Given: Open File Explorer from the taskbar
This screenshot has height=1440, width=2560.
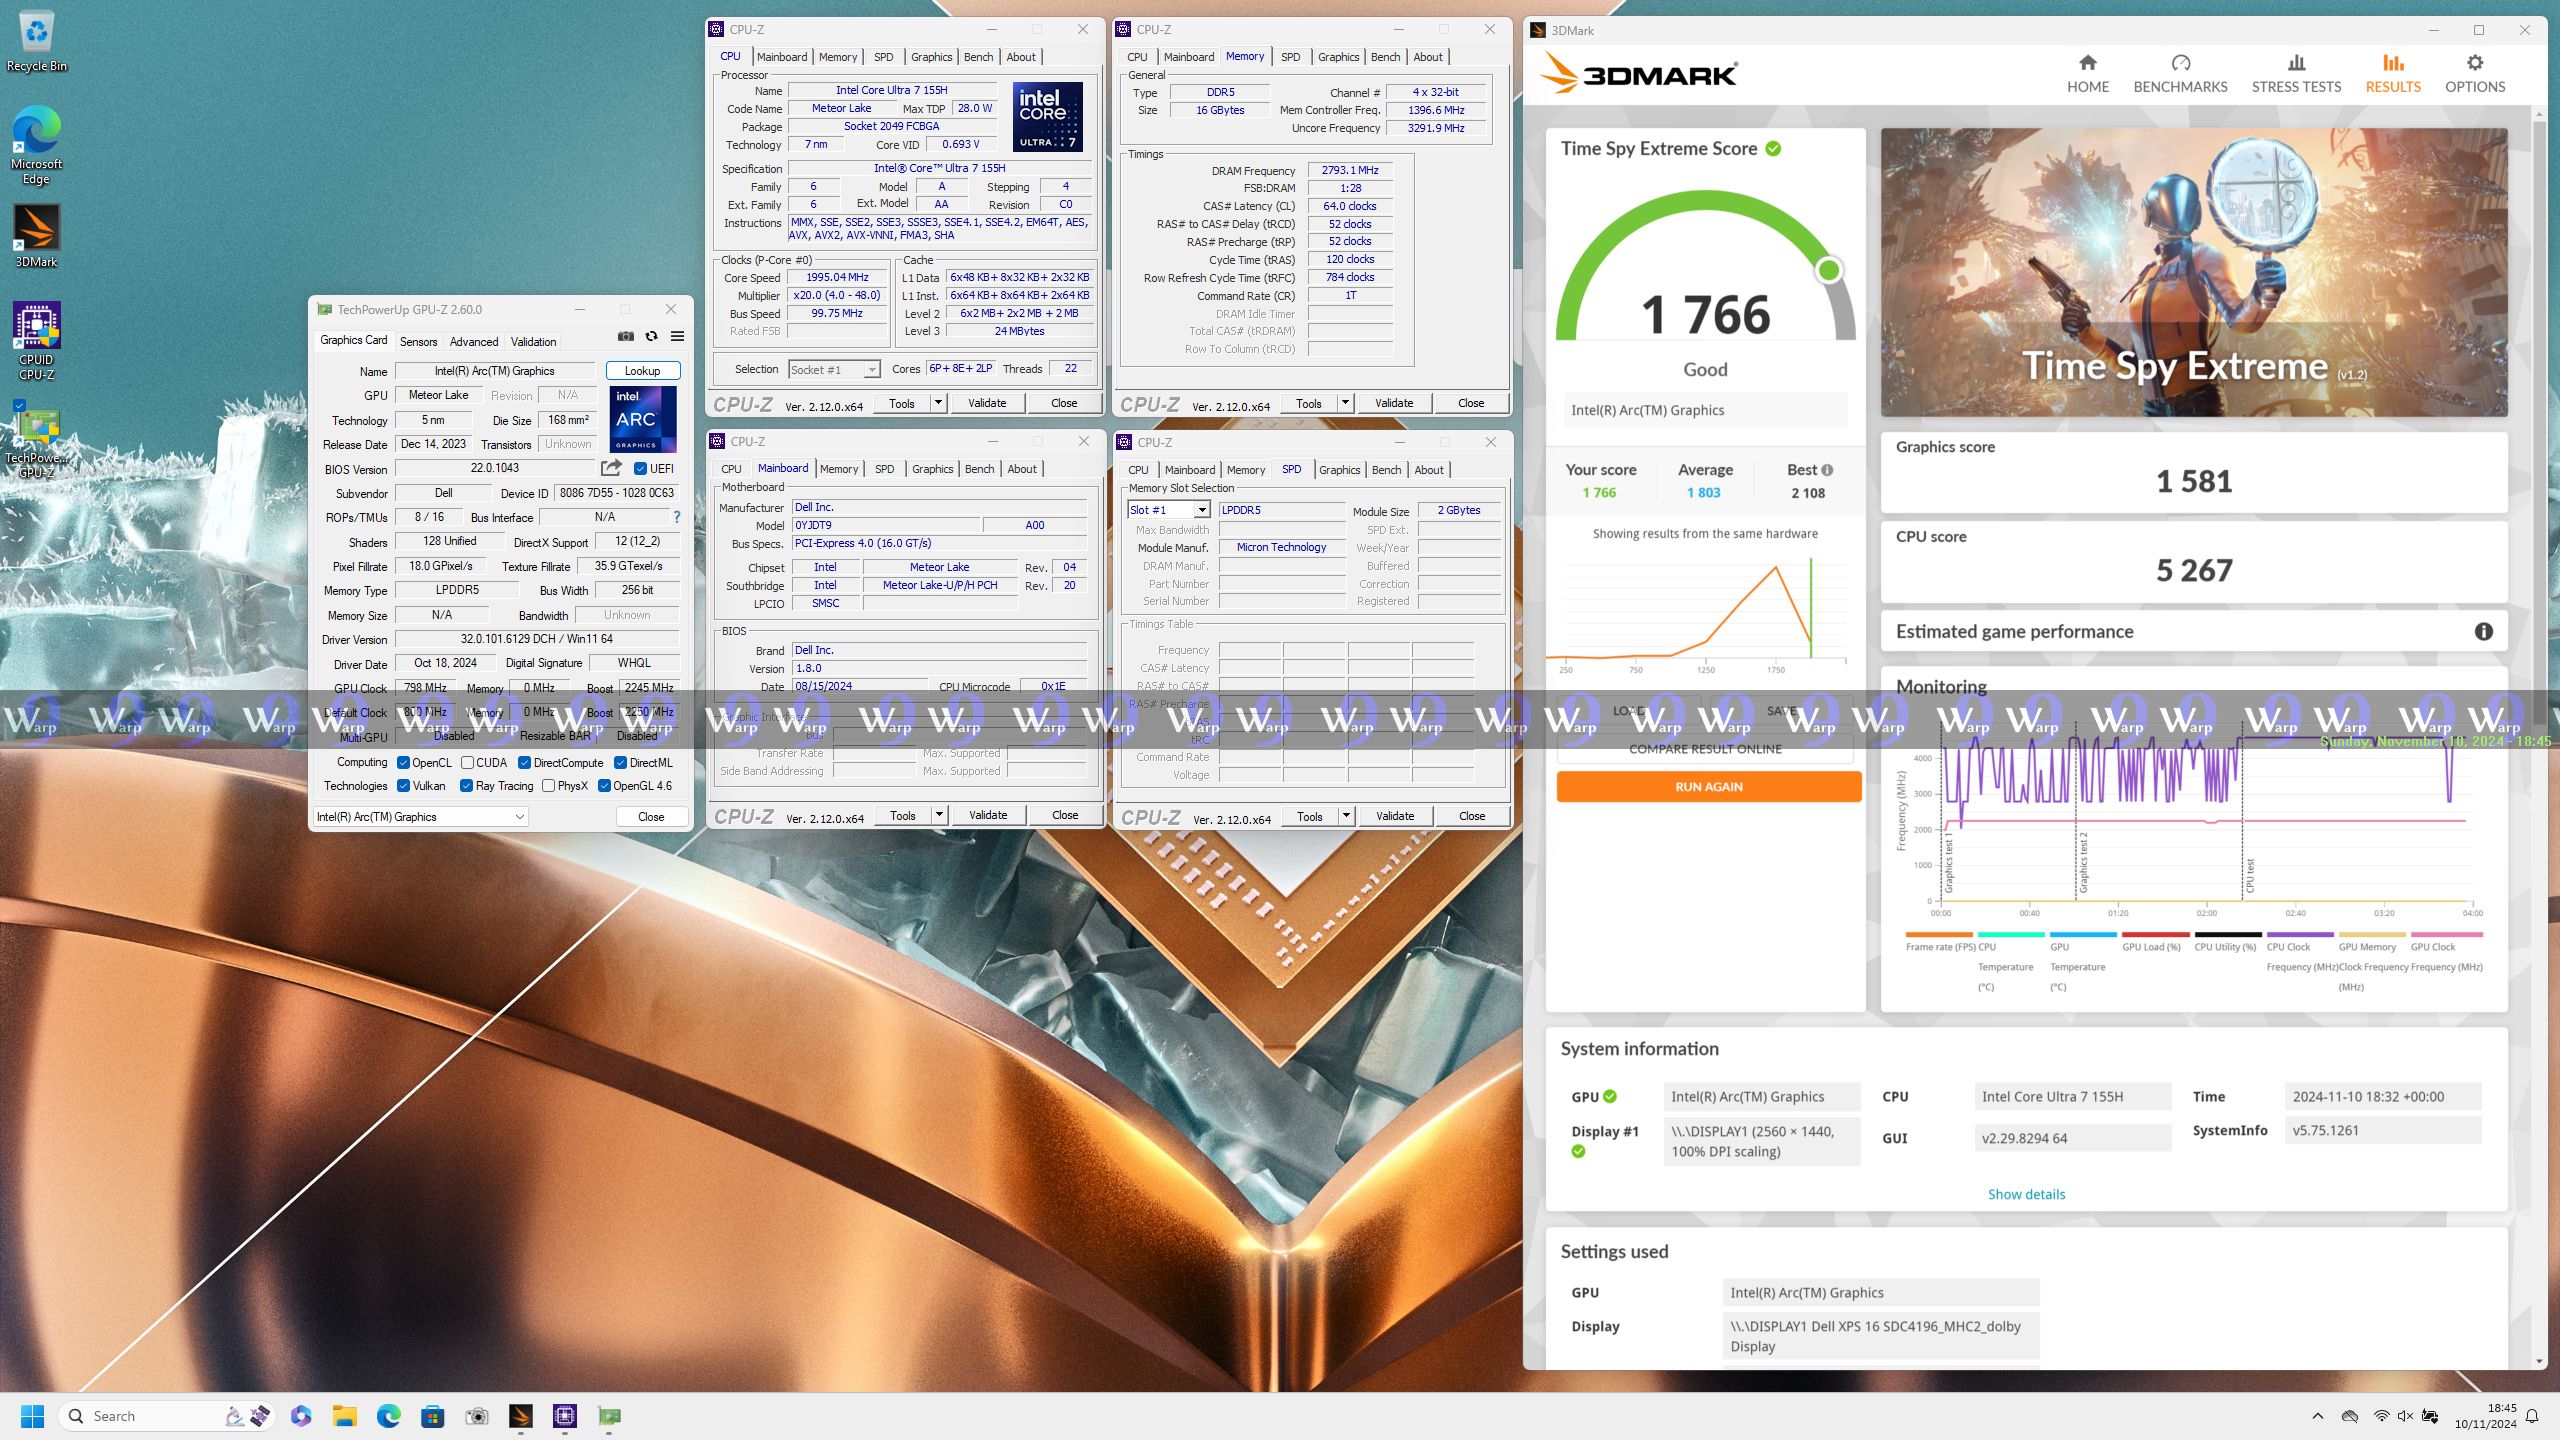Looking at the screenshot, I should 345,1416.
